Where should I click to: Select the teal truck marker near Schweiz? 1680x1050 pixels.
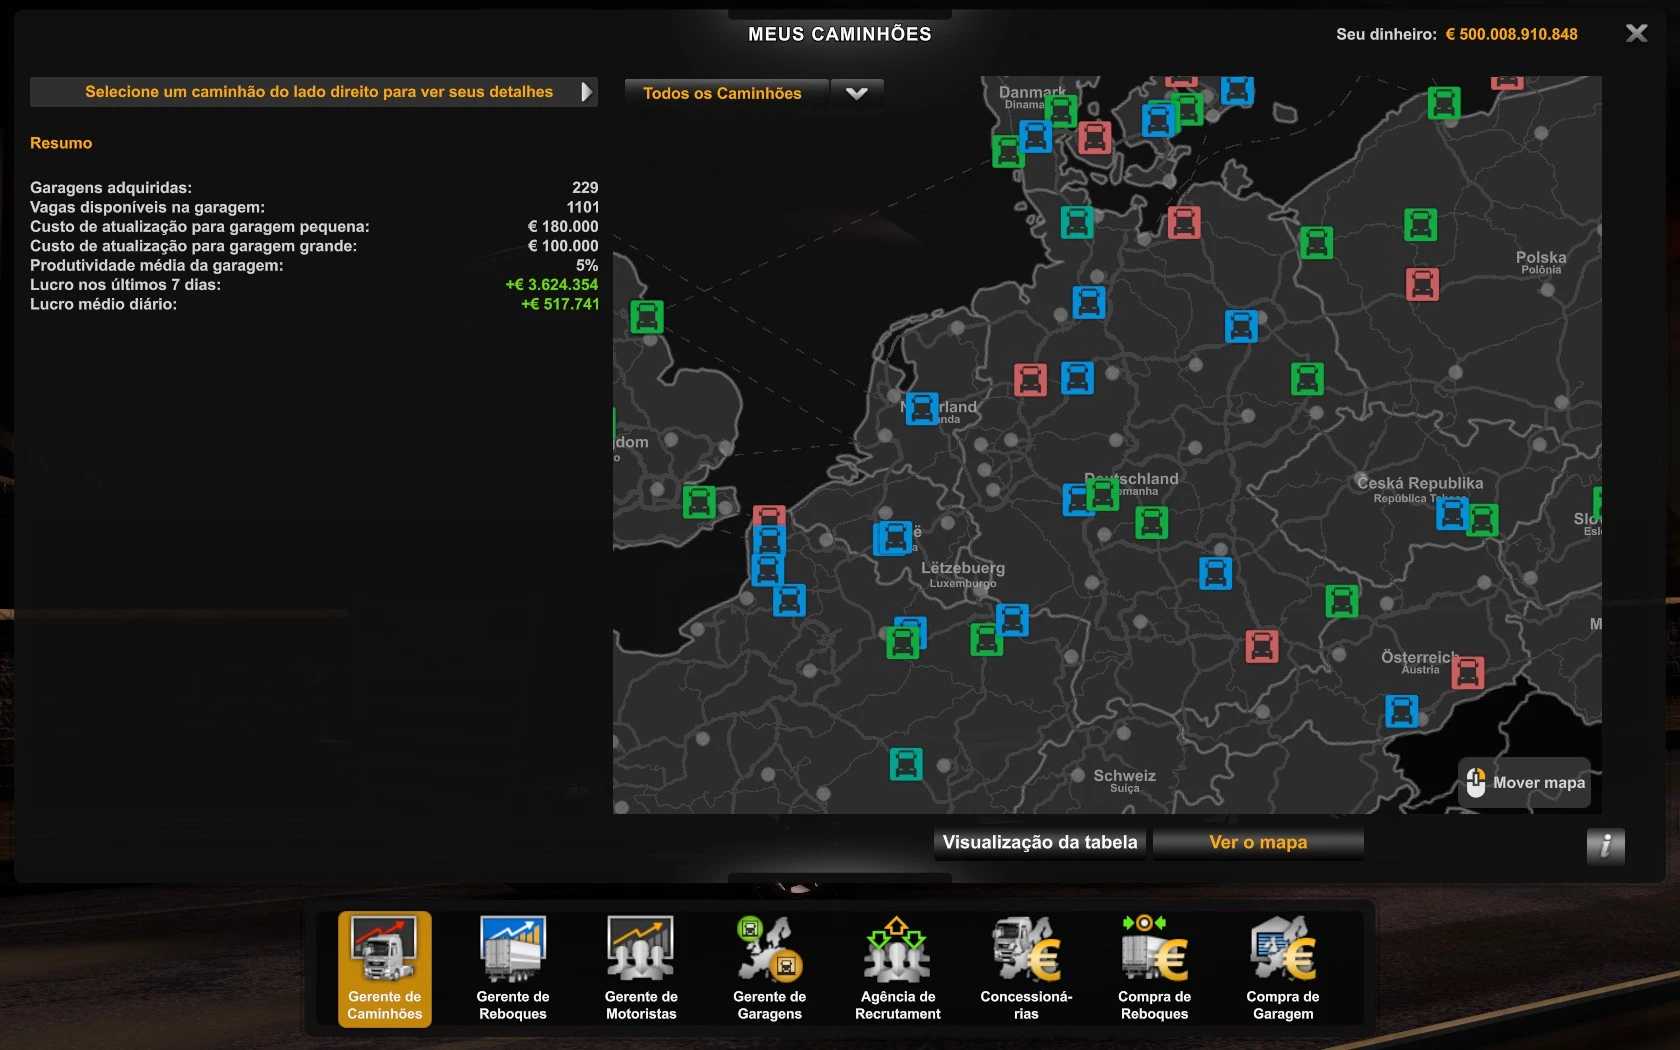click(906, 764)
